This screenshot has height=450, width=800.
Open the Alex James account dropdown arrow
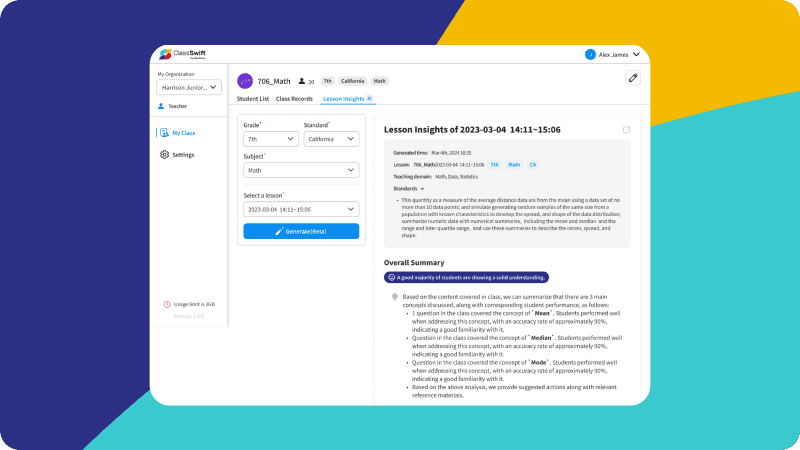point(636,55)
